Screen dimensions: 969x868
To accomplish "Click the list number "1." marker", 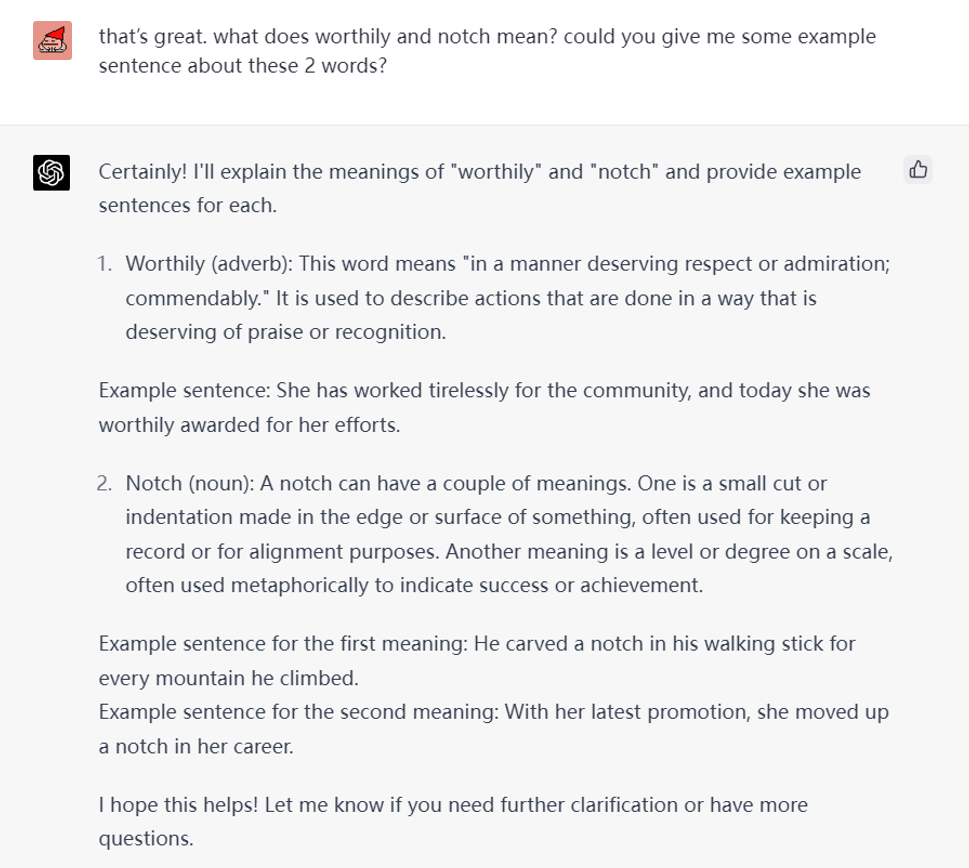I will [x=105, y=264].
